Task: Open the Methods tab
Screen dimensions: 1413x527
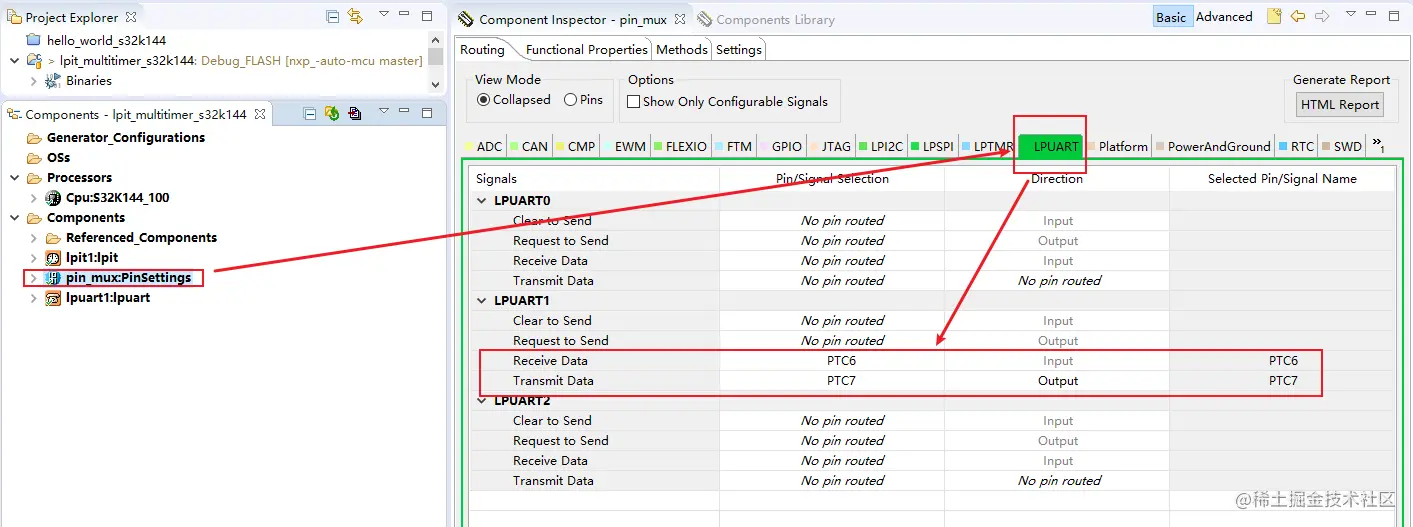Action: [x=682, y=50]
